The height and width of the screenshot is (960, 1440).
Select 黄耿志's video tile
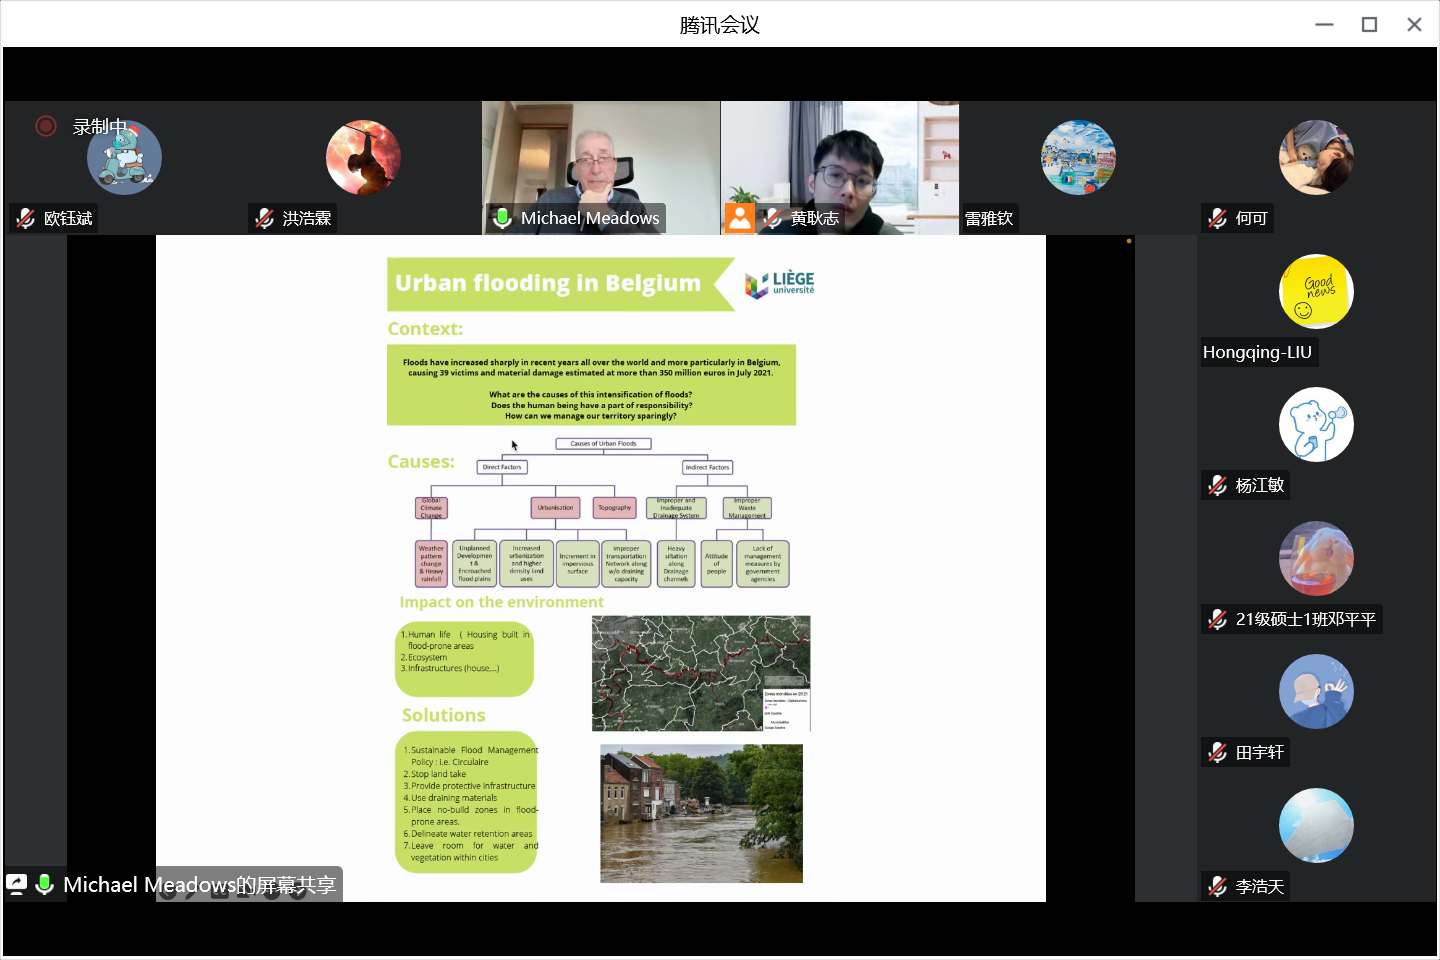840,160
